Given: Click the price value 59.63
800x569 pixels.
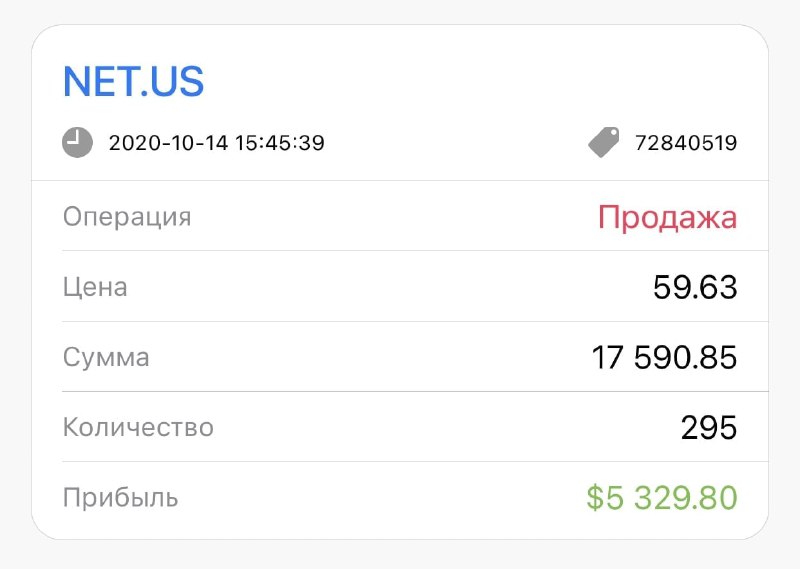Looking at the screenshot, I should [x=695, y=287].
